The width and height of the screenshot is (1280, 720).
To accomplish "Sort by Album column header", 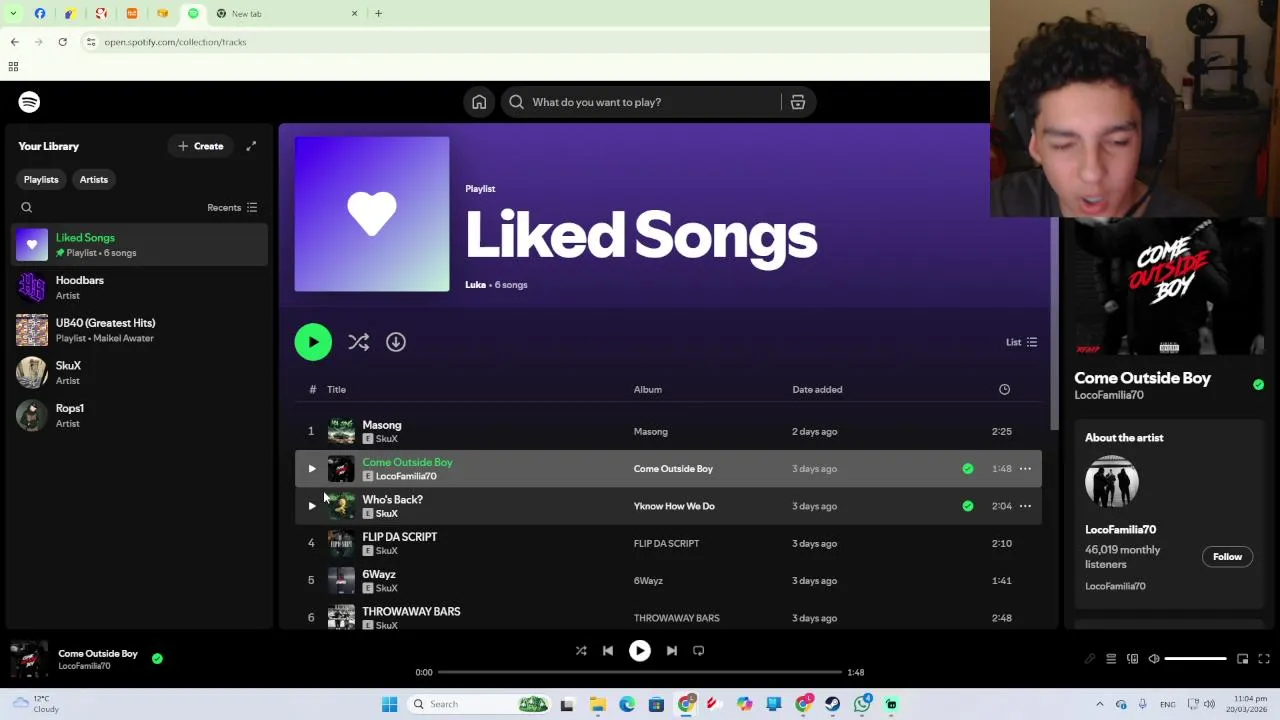I will click(x=647, y=390).
